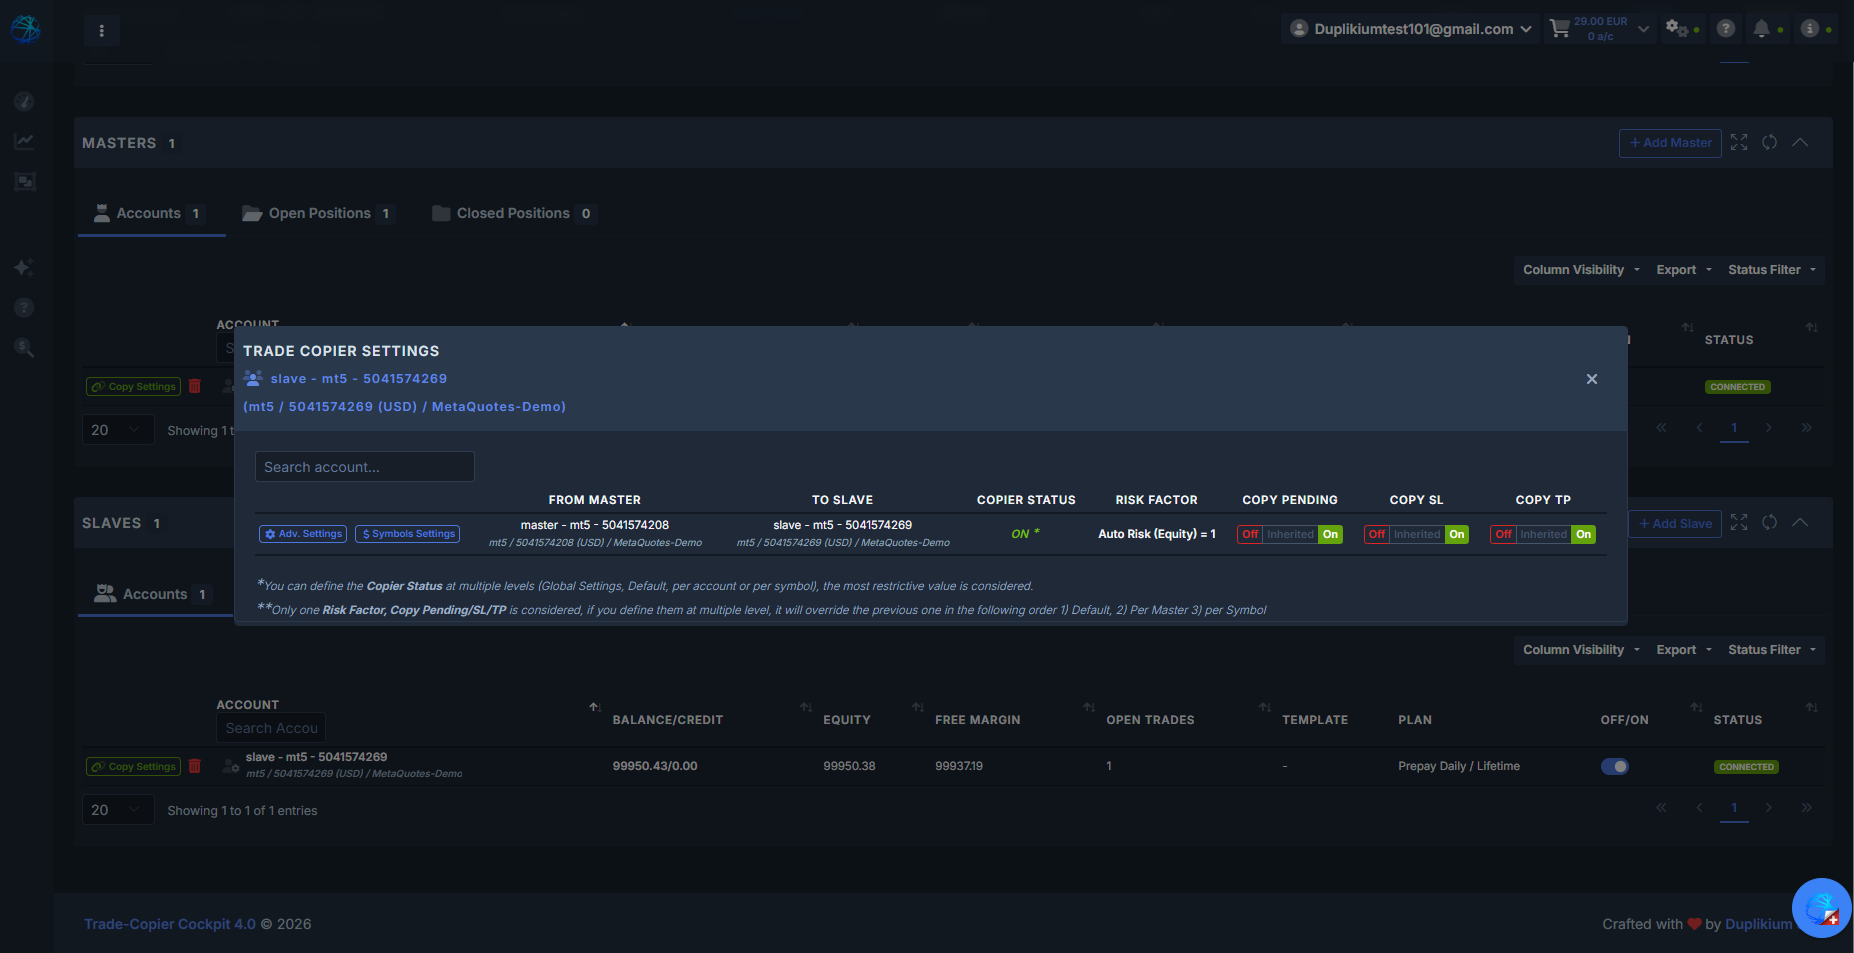Expand Slaves panel to fullscreen

click(1739, 523)
